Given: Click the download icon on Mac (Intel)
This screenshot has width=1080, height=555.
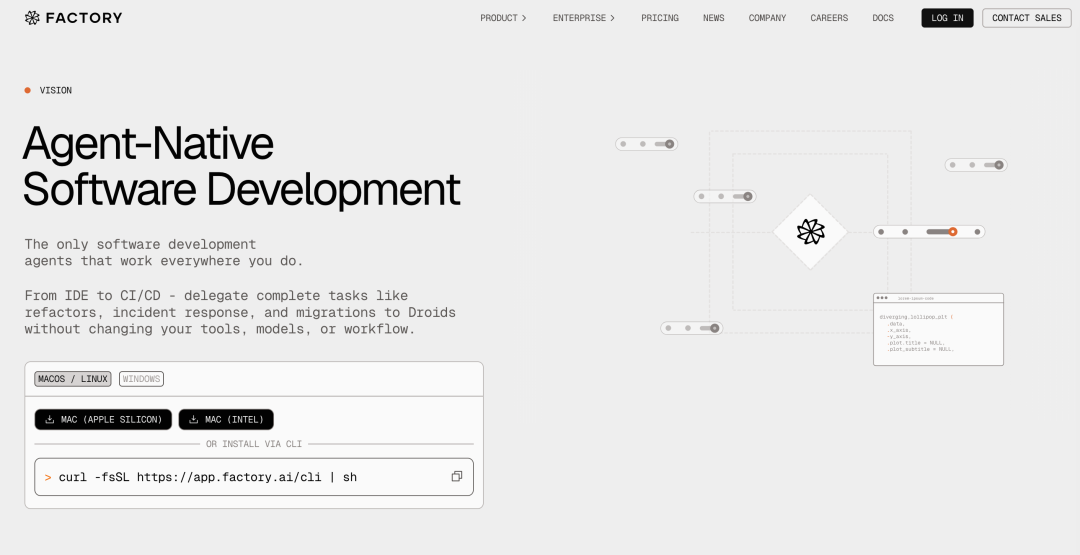Looking at the screenshot, I should (x=194, y=420).
